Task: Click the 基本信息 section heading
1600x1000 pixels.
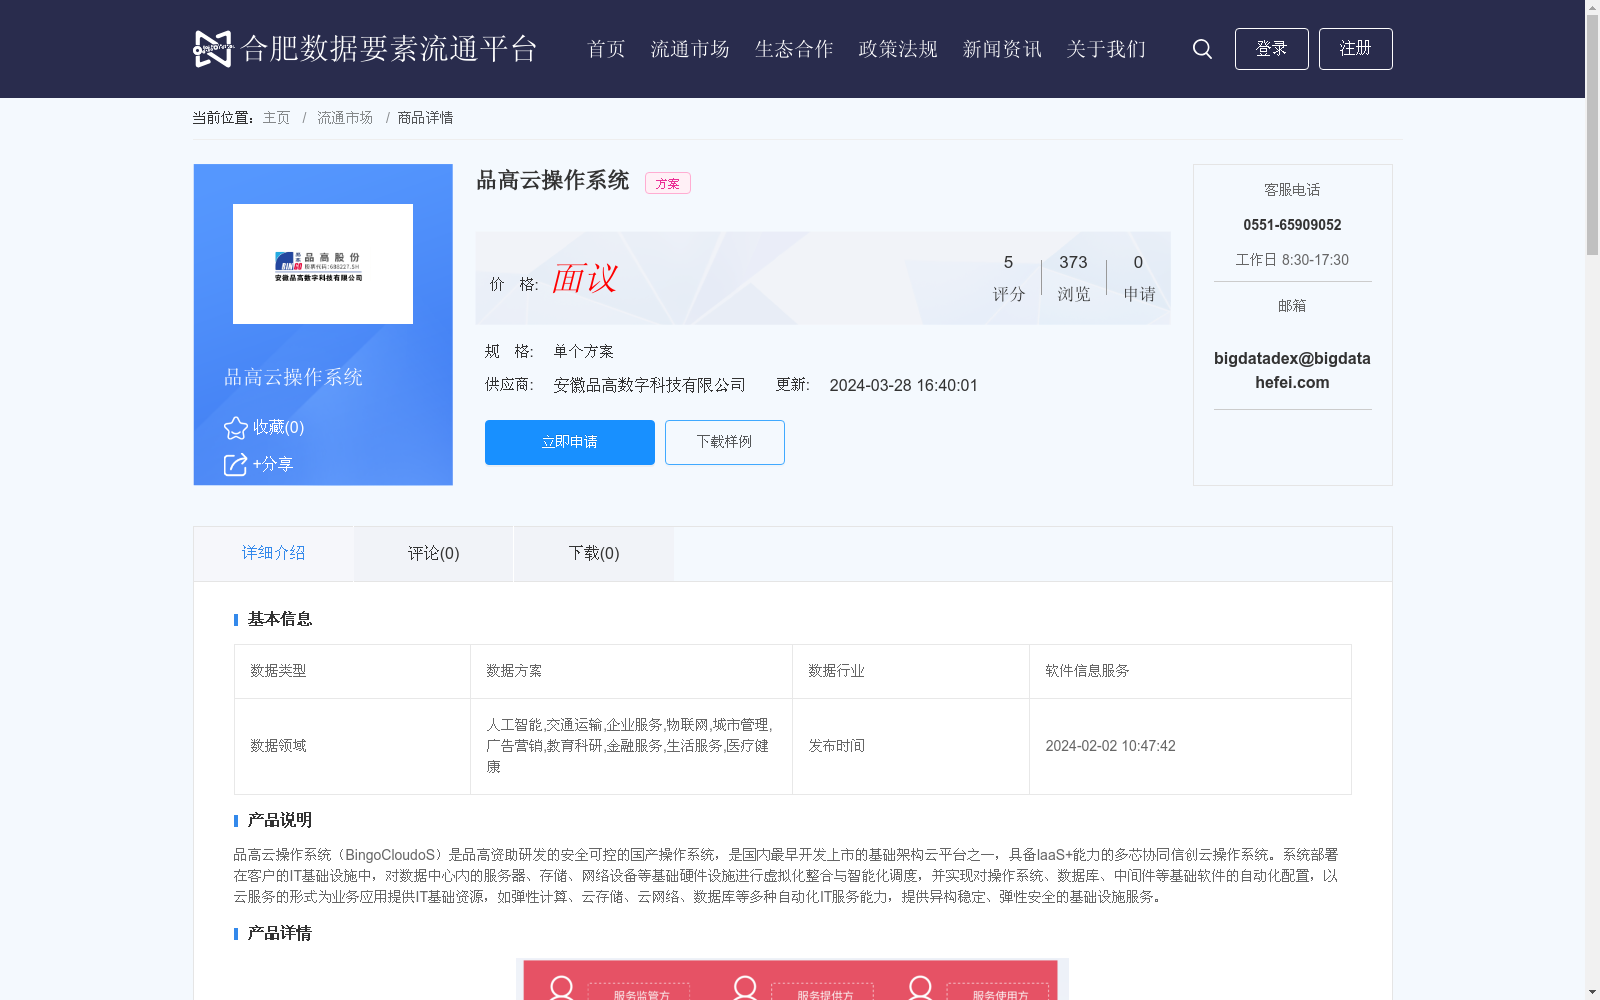Action: click(x=280, y=619)
